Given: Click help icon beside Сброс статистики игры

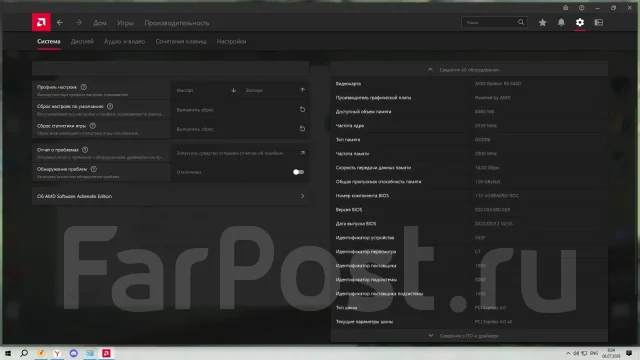Looking at the screenshot, I should tap(93, 126).
